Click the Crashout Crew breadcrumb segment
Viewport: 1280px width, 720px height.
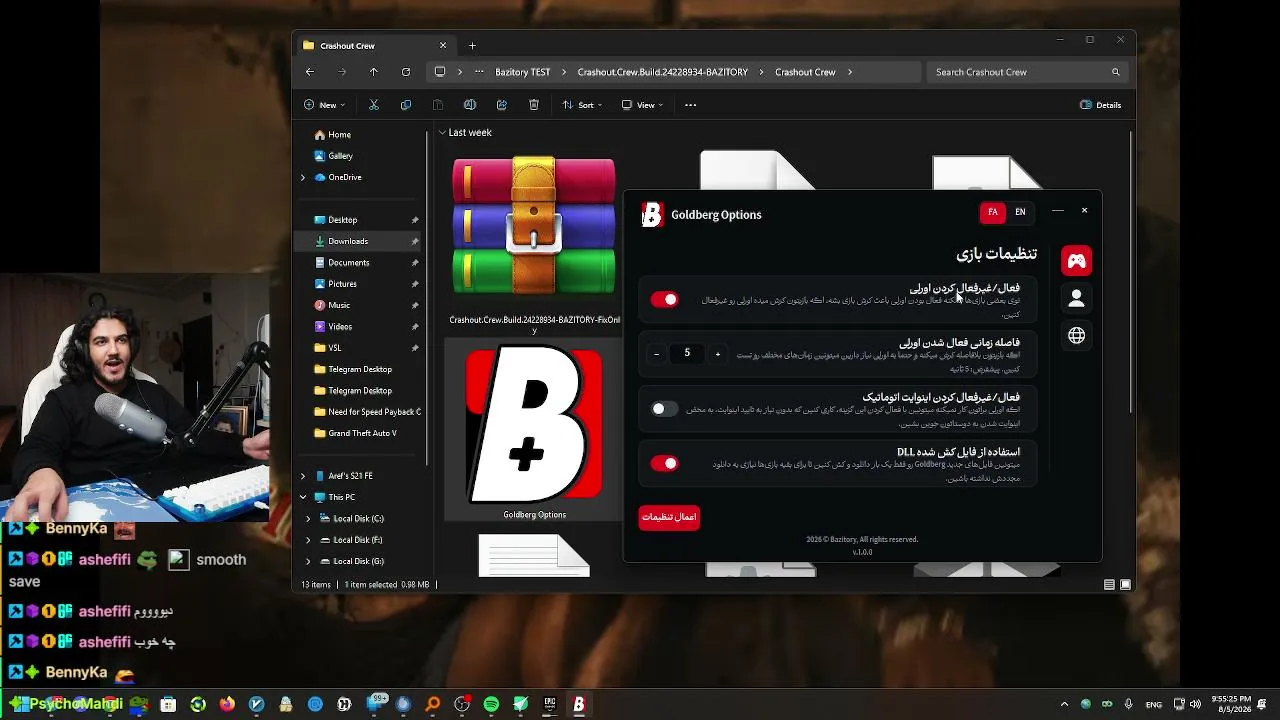click(805, 72)
